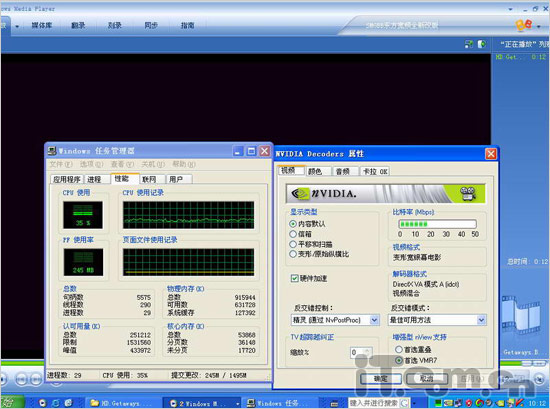Click the previous track button in Media Player
The height and width of the screenshot is (409, 550).
pyautogui.click(x=21, y=379)
